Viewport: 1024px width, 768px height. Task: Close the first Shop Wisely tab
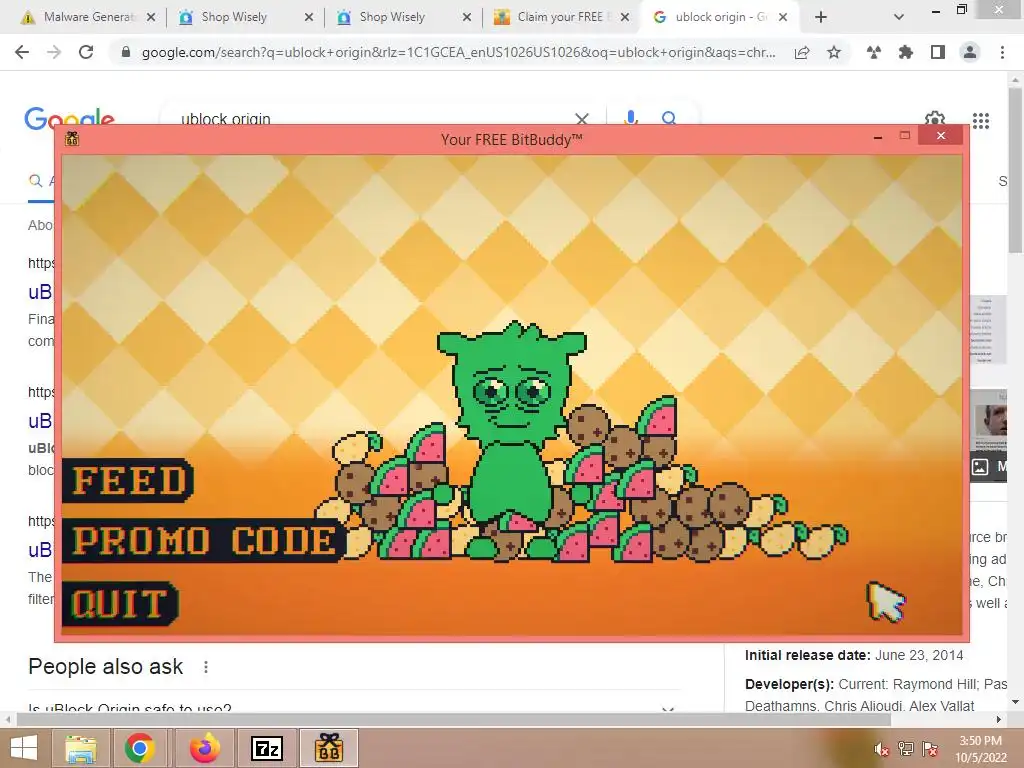point(309,18)
